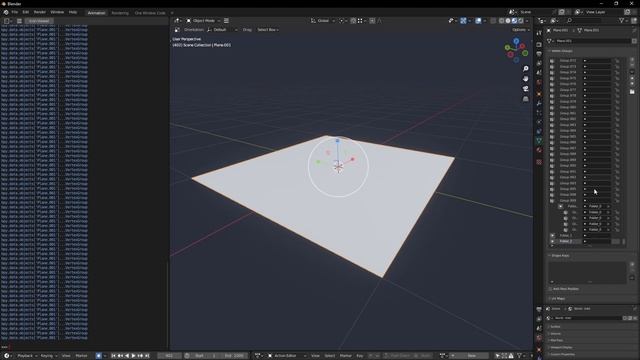Switch perspective/orthographic with the grid gizmo
The height and width of the screenshot is (360, 640).
coord(526,99)
